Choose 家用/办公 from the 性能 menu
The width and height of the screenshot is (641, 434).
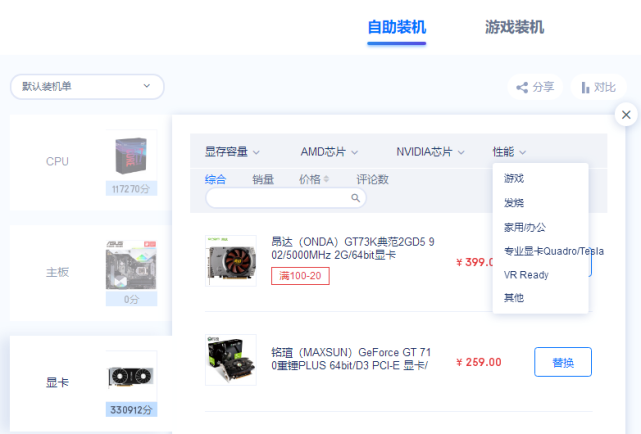[524, 227]
